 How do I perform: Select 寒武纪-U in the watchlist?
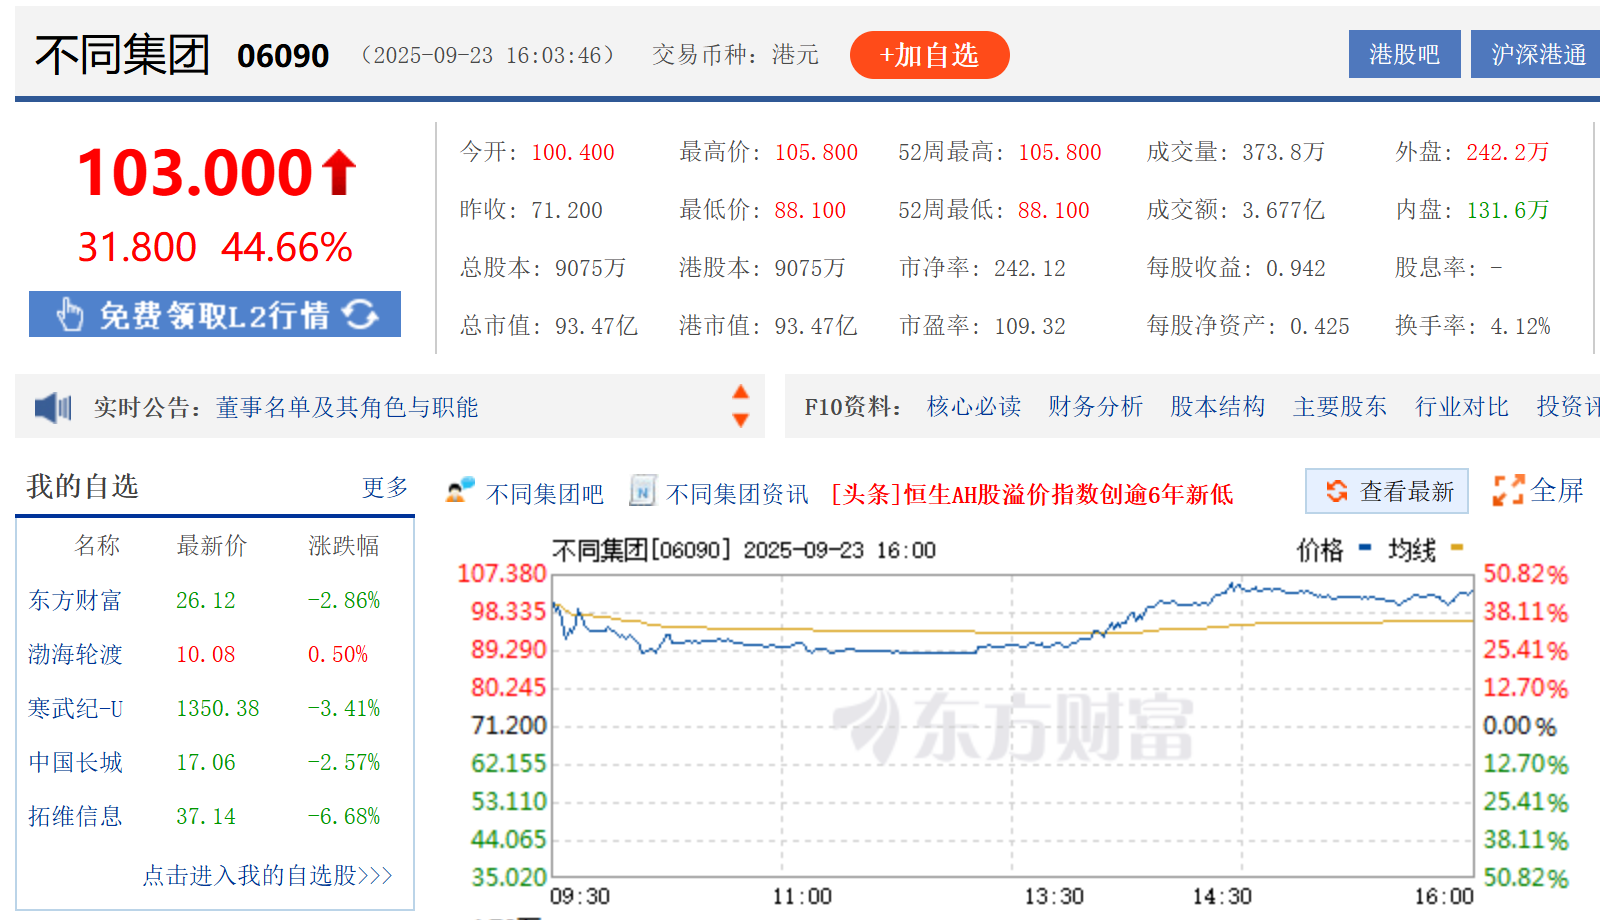point(74,708)
